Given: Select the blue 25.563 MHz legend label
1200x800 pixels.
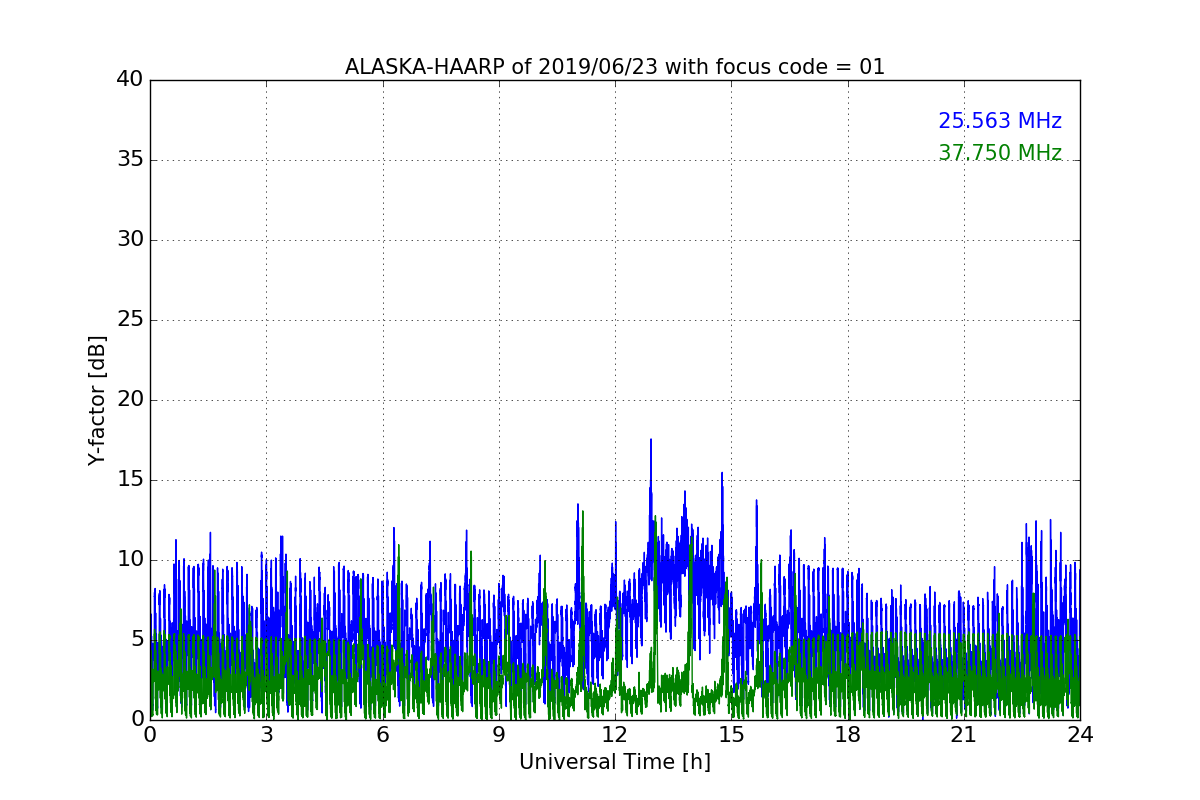Looking at the screenshot, I should coord(1000,121).
